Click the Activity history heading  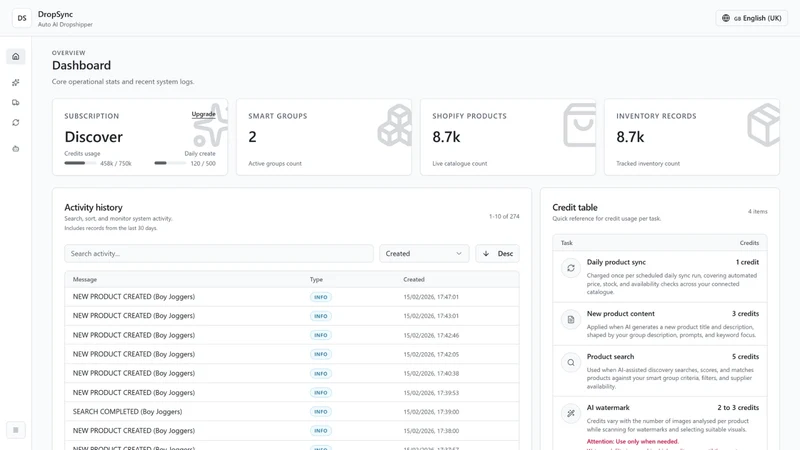coord(93,208)
